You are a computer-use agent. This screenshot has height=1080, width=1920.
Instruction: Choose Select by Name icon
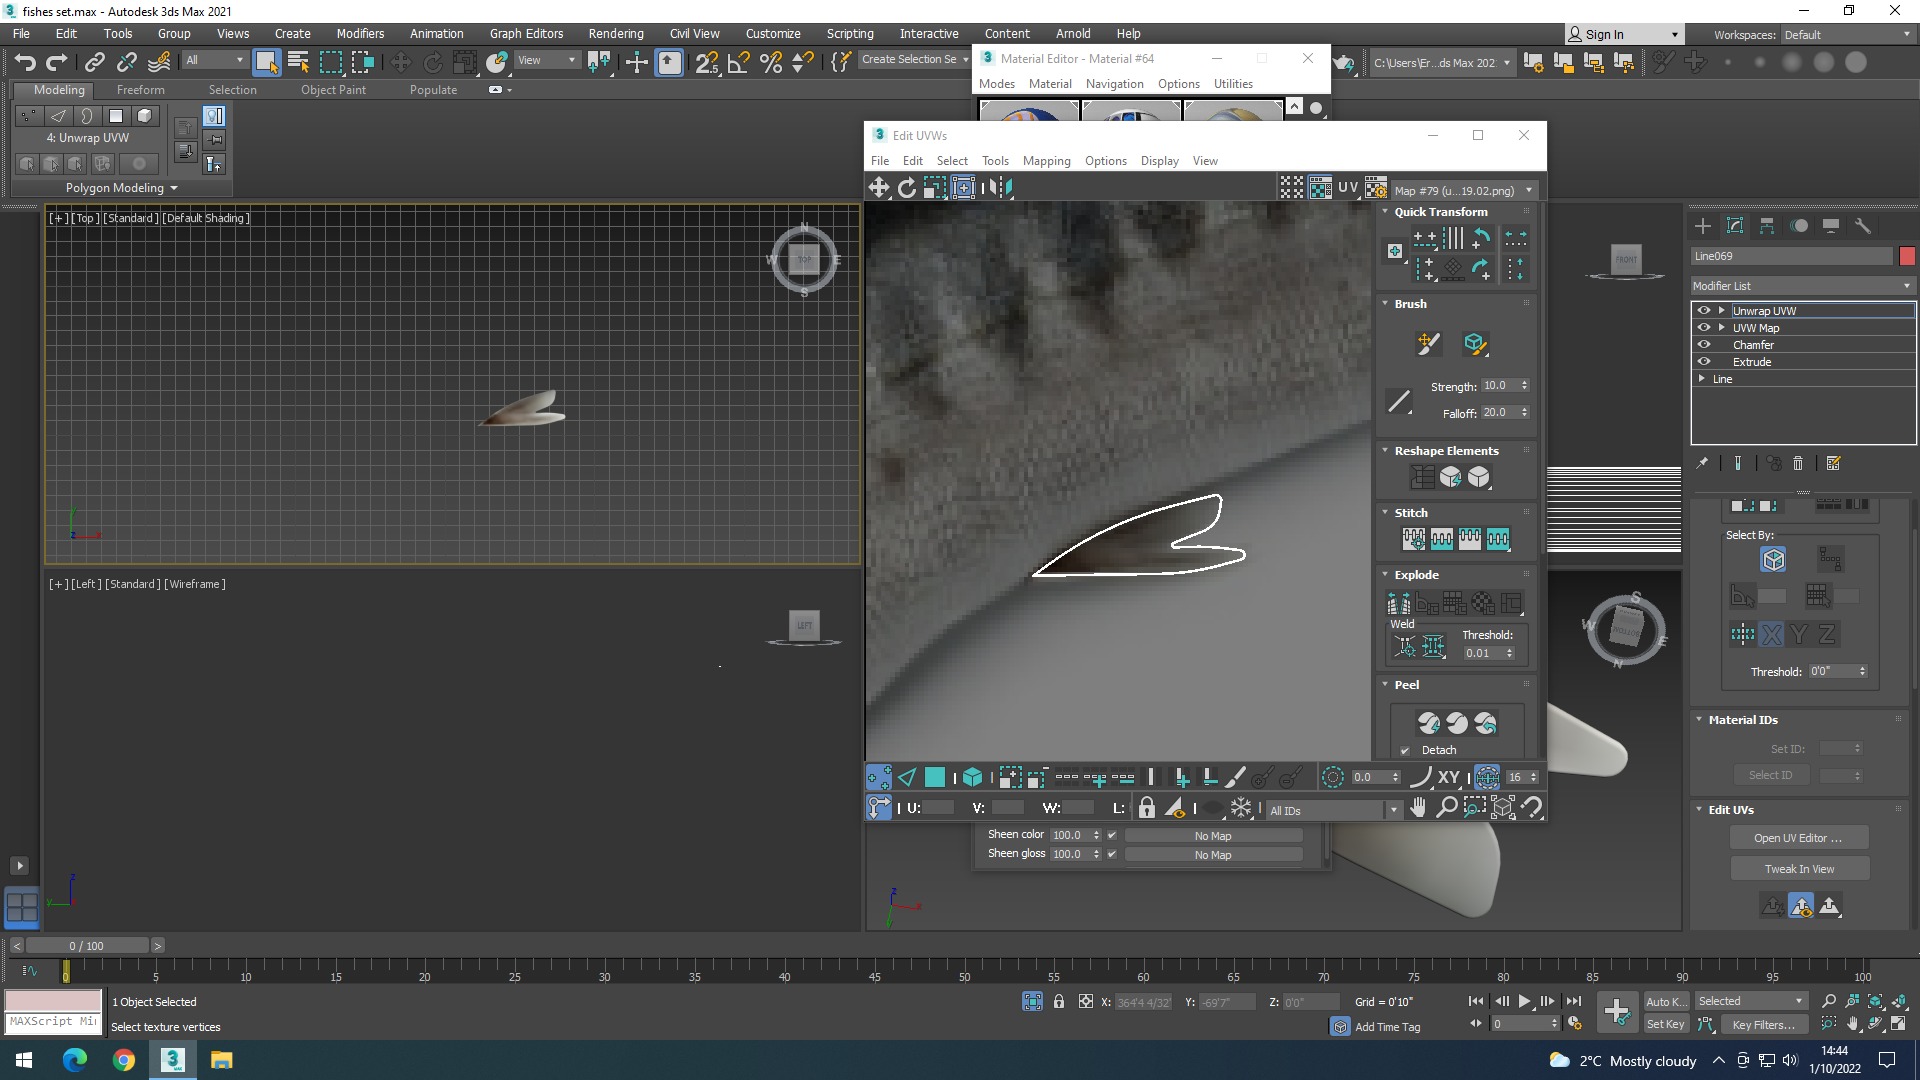(x=298, y=62)
